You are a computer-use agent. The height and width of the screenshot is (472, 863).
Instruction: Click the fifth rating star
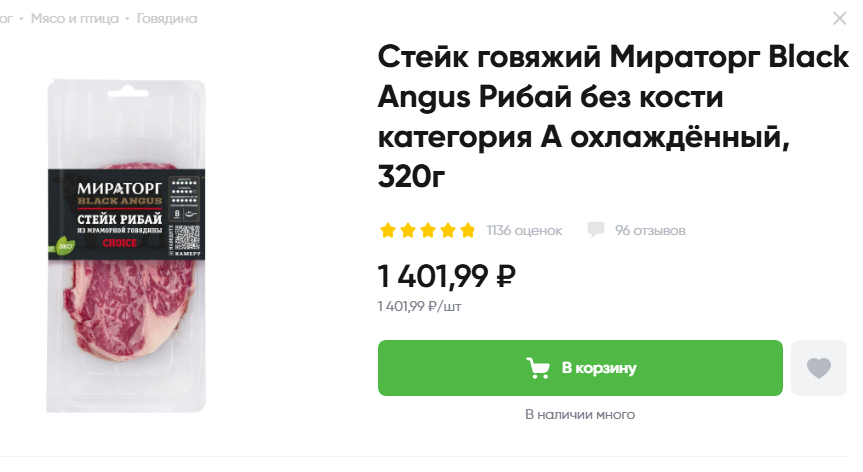click(x=467, y=230)
